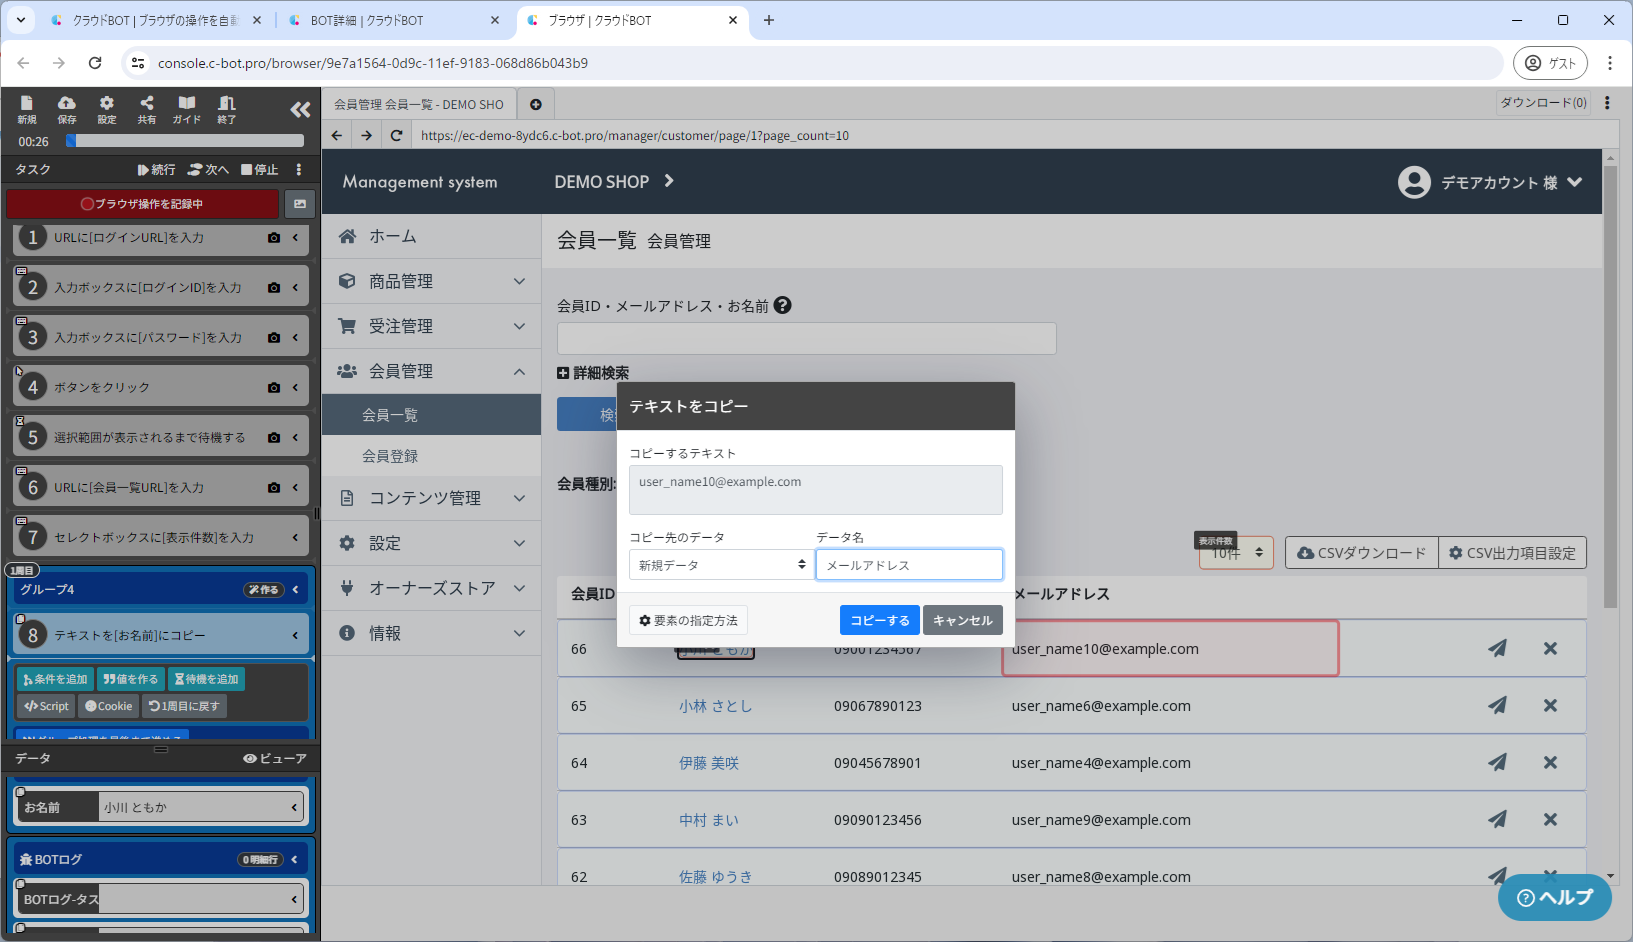The width and height of the screenshot is (1633, 942).
Task: Expand the 商品管理 menu
Action: pyautogui.click(x=431, y=281)
